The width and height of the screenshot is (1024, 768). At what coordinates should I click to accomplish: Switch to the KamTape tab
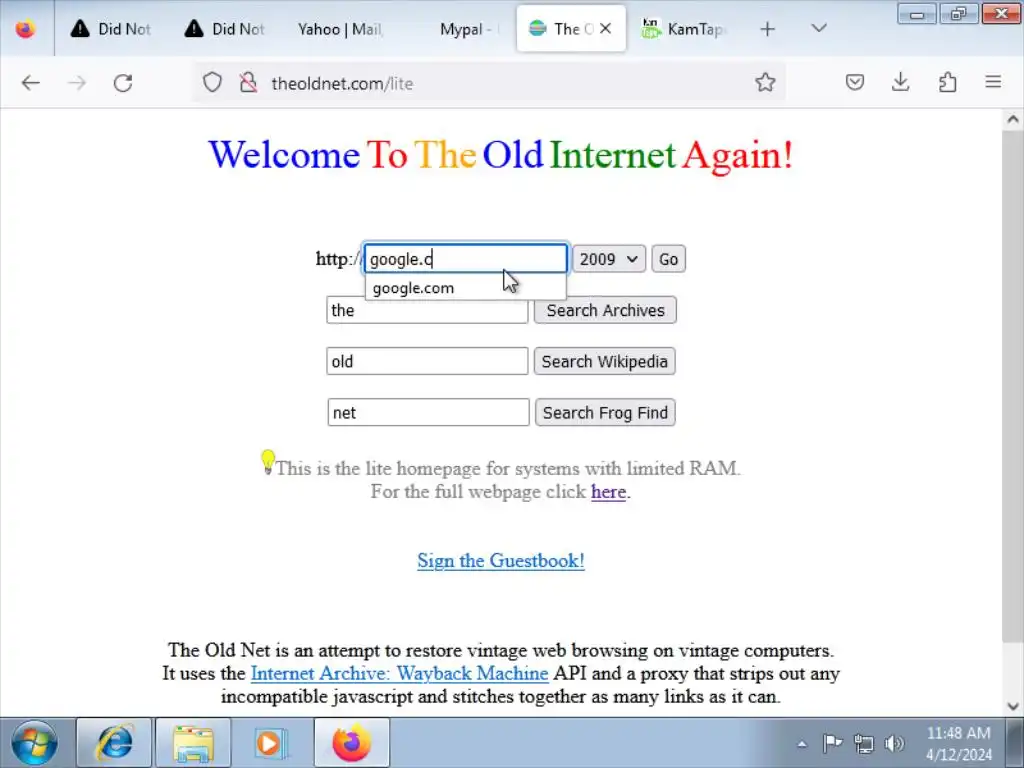click(684, 29)
